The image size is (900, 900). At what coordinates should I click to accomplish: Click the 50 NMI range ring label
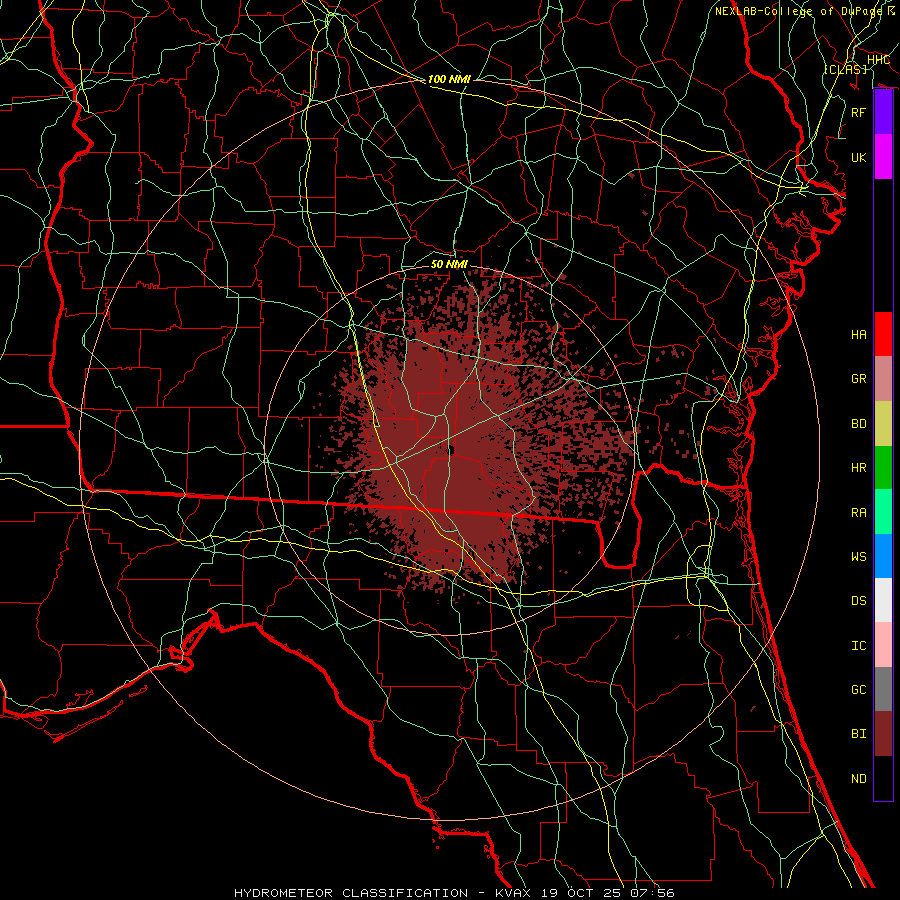point(449,264)
